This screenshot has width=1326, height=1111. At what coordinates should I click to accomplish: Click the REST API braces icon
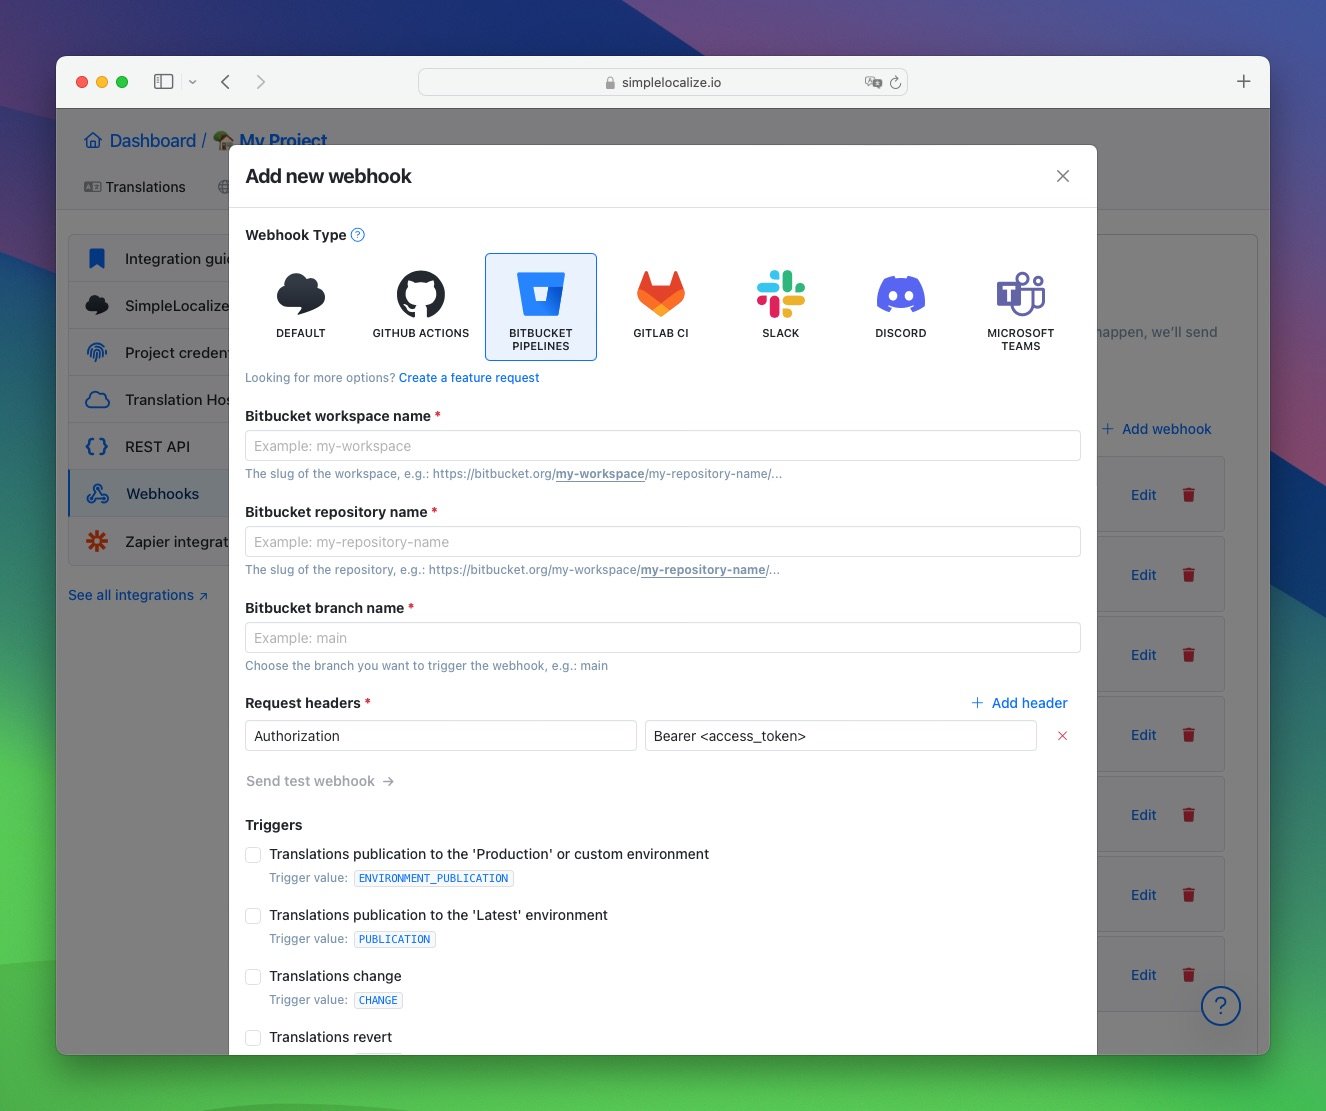pos(97,447)
